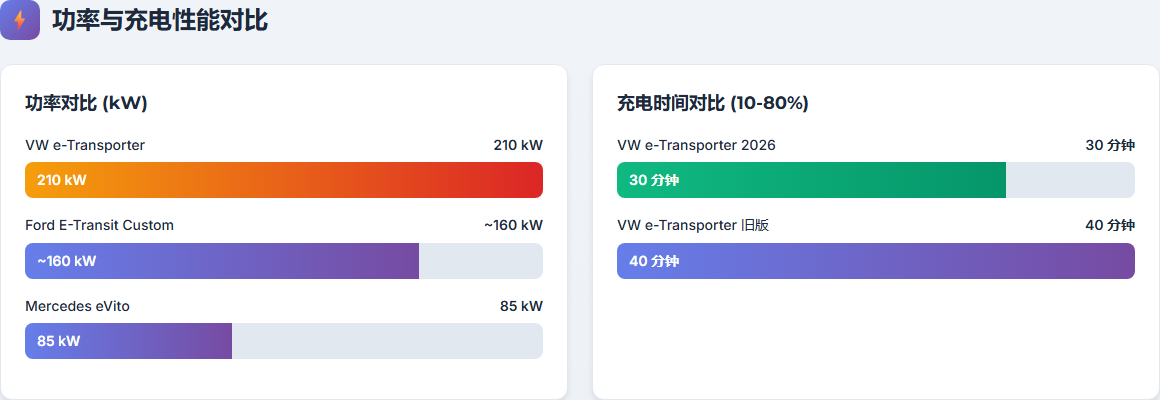Select the Ford E-Transit Custom label
The height and width of the screenshot is (401, 1160).
pos(99,225)
